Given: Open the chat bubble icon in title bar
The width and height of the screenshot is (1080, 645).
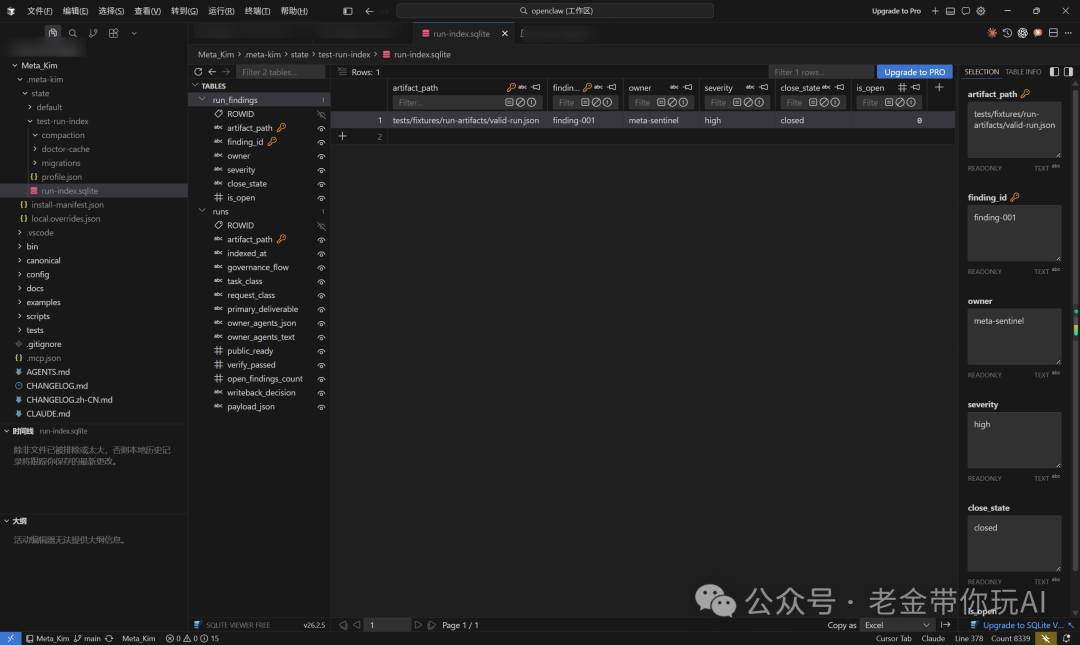Looking at the screenshot, I should pos(966,11).
